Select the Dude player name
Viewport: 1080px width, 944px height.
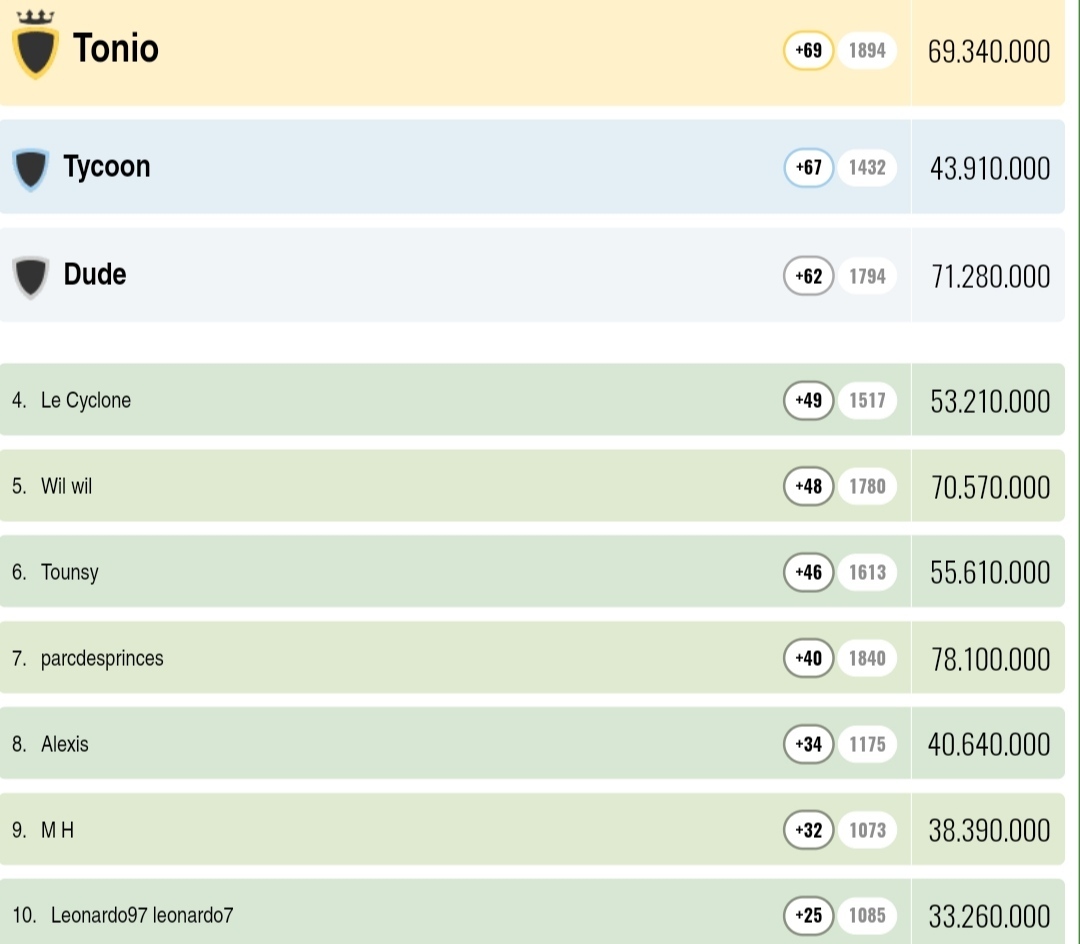95,274
